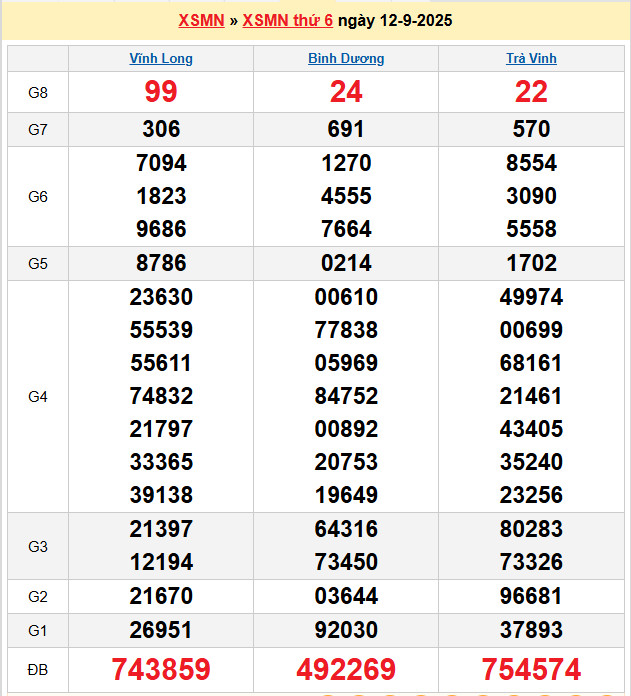
Task: Click the G5 row label
Action: click(38, 264)
